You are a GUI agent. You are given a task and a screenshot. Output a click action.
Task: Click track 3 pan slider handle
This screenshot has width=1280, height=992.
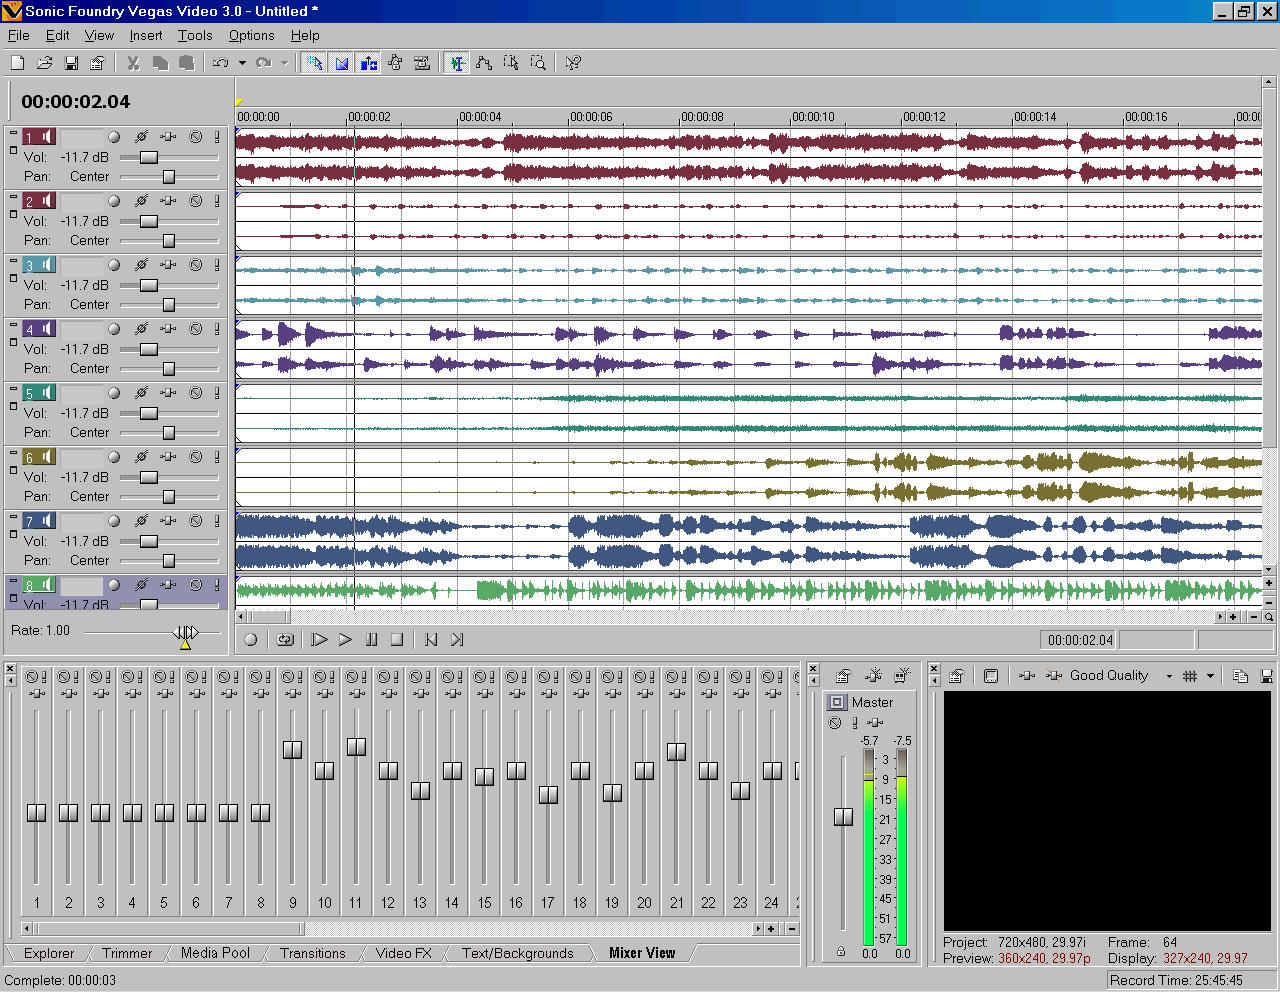click(x=169, y=304)
